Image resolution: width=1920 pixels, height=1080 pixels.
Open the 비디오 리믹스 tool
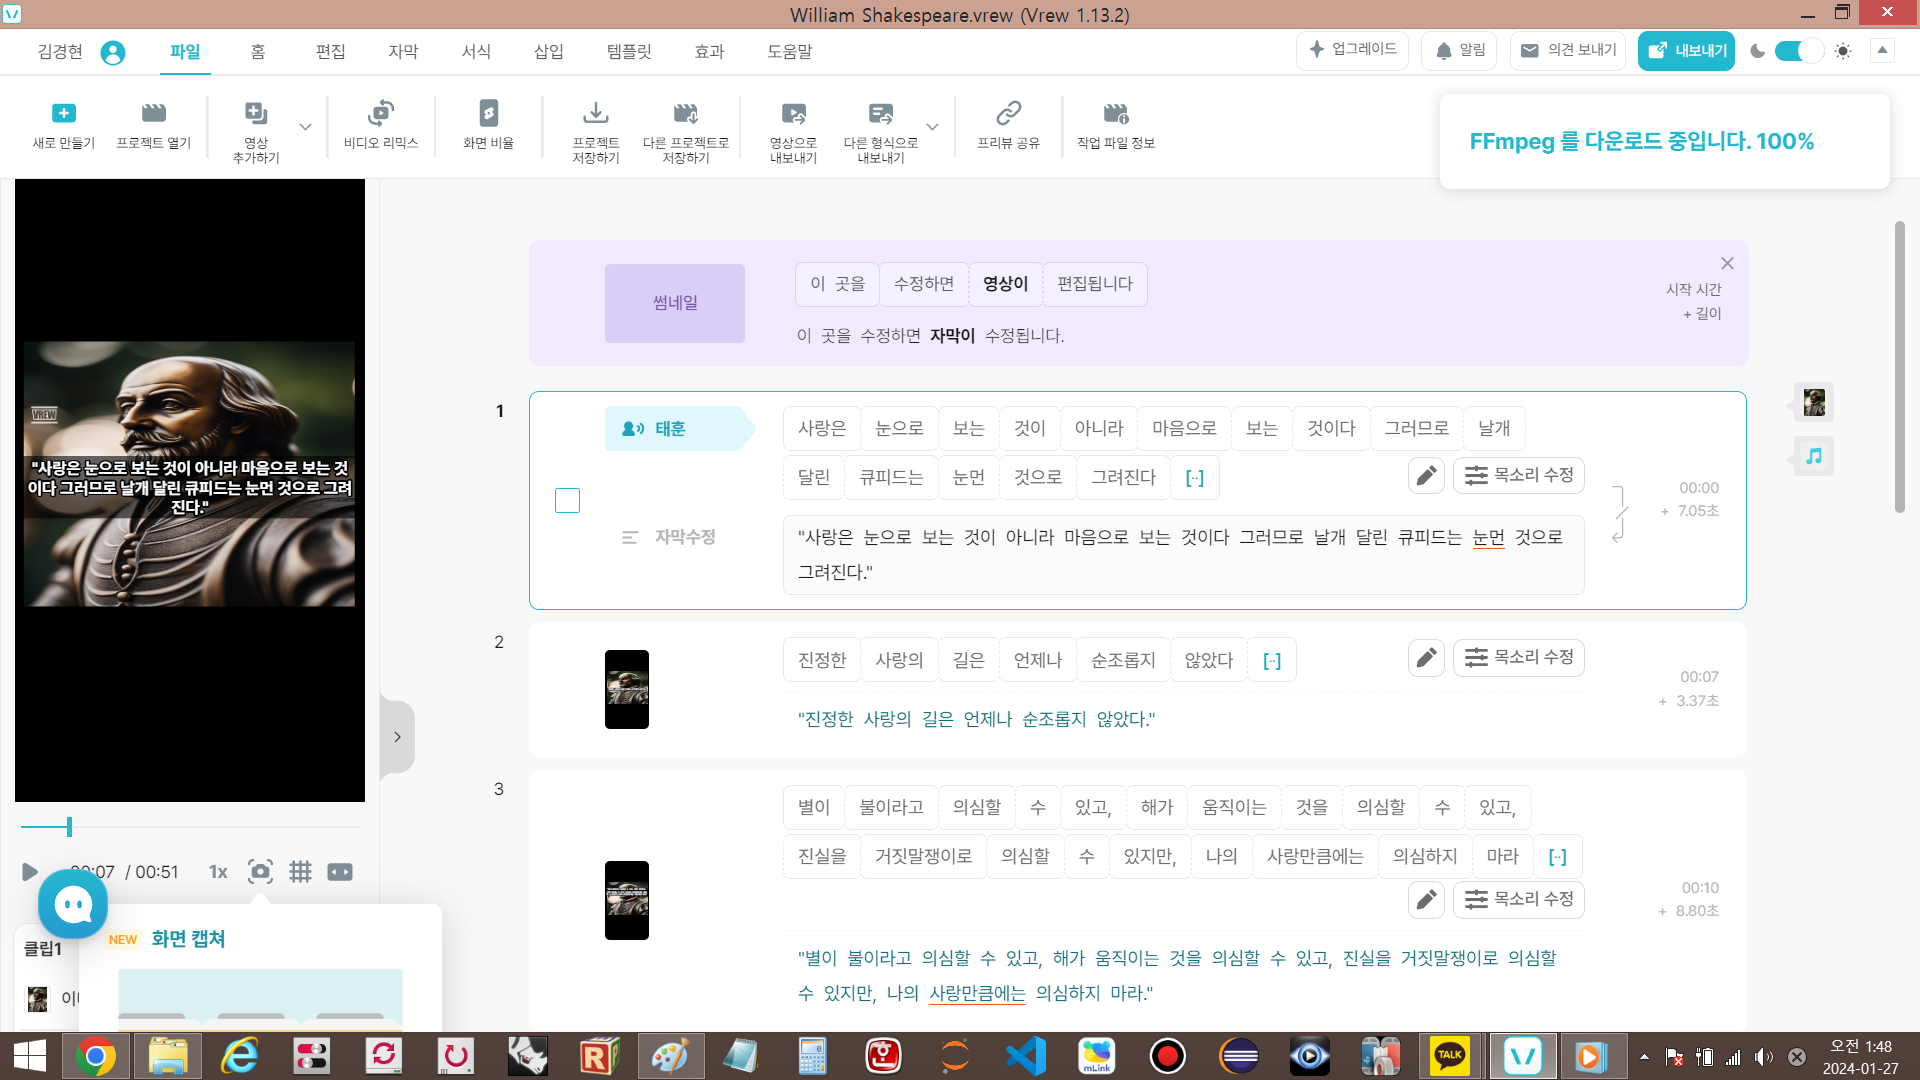click(381, 113)
